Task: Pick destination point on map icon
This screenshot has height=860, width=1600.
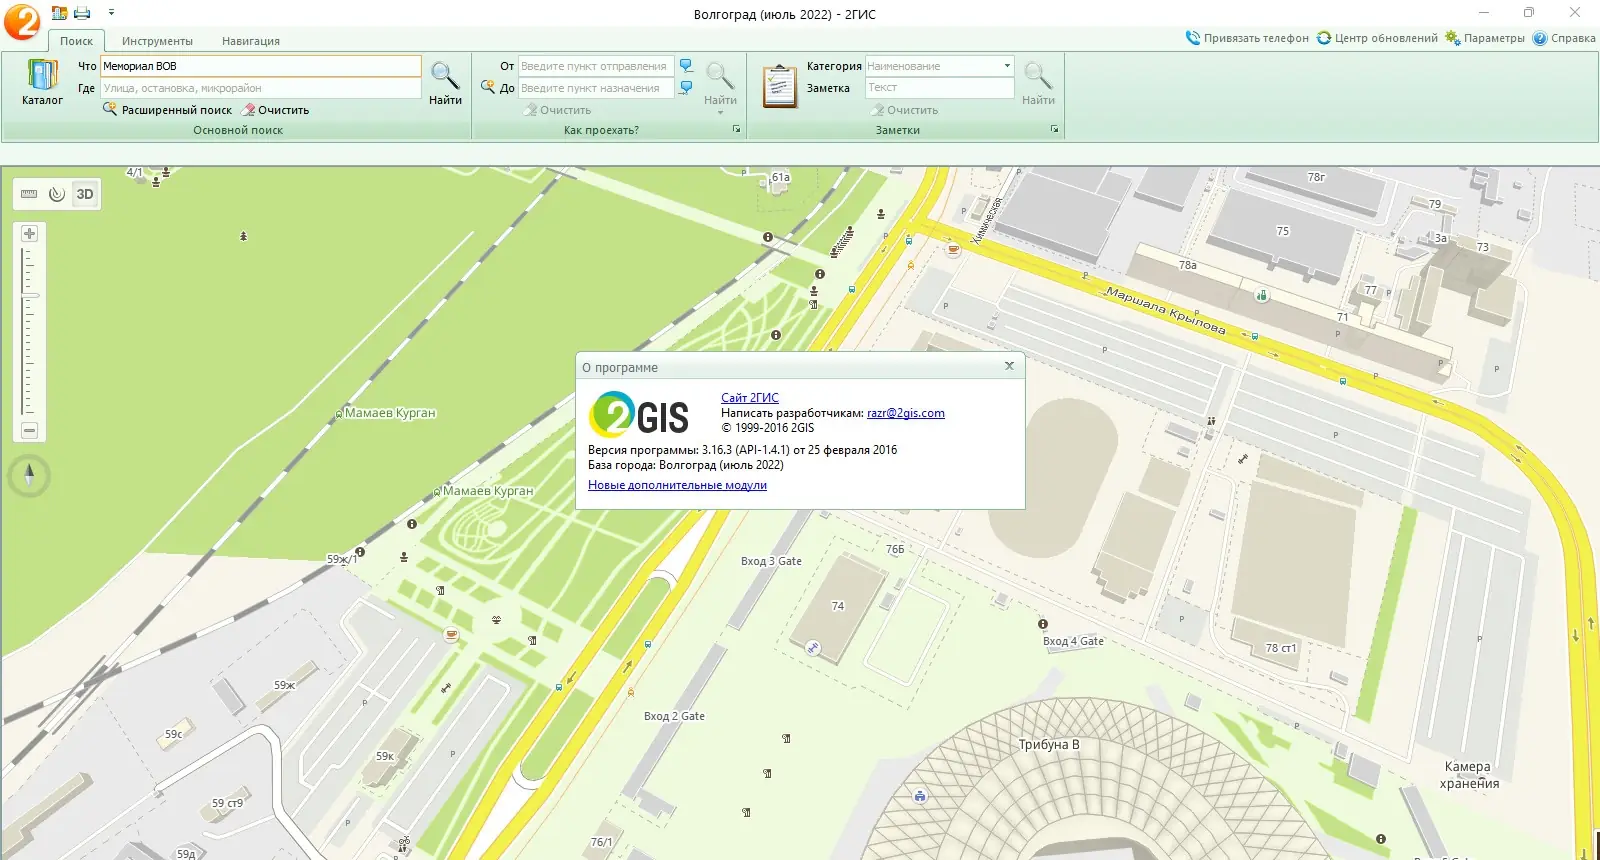Action: pos(686,88)
